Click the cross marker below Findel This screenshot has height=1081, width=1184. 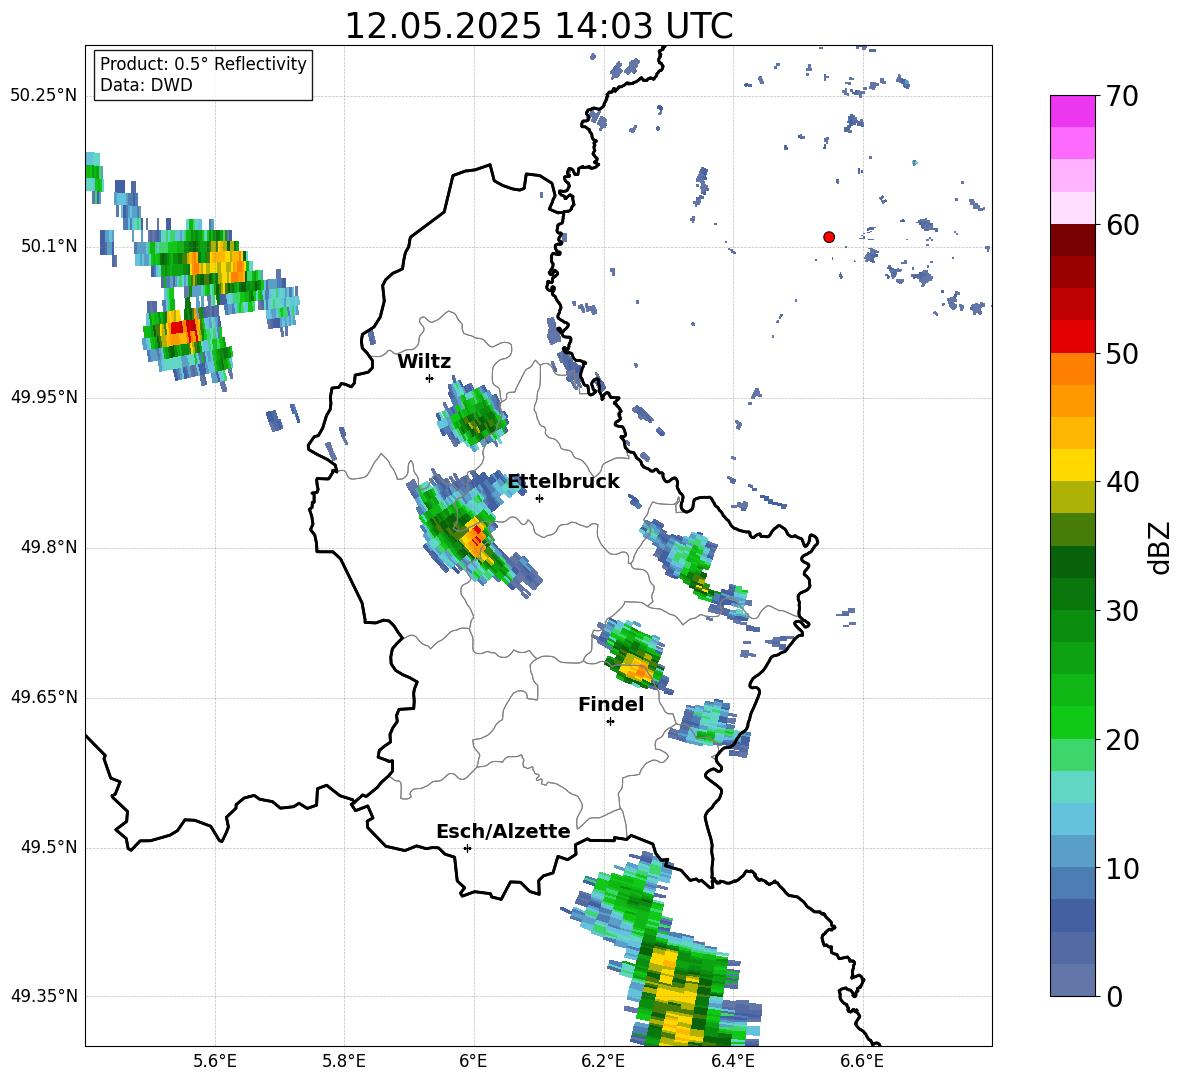[610, 722]
